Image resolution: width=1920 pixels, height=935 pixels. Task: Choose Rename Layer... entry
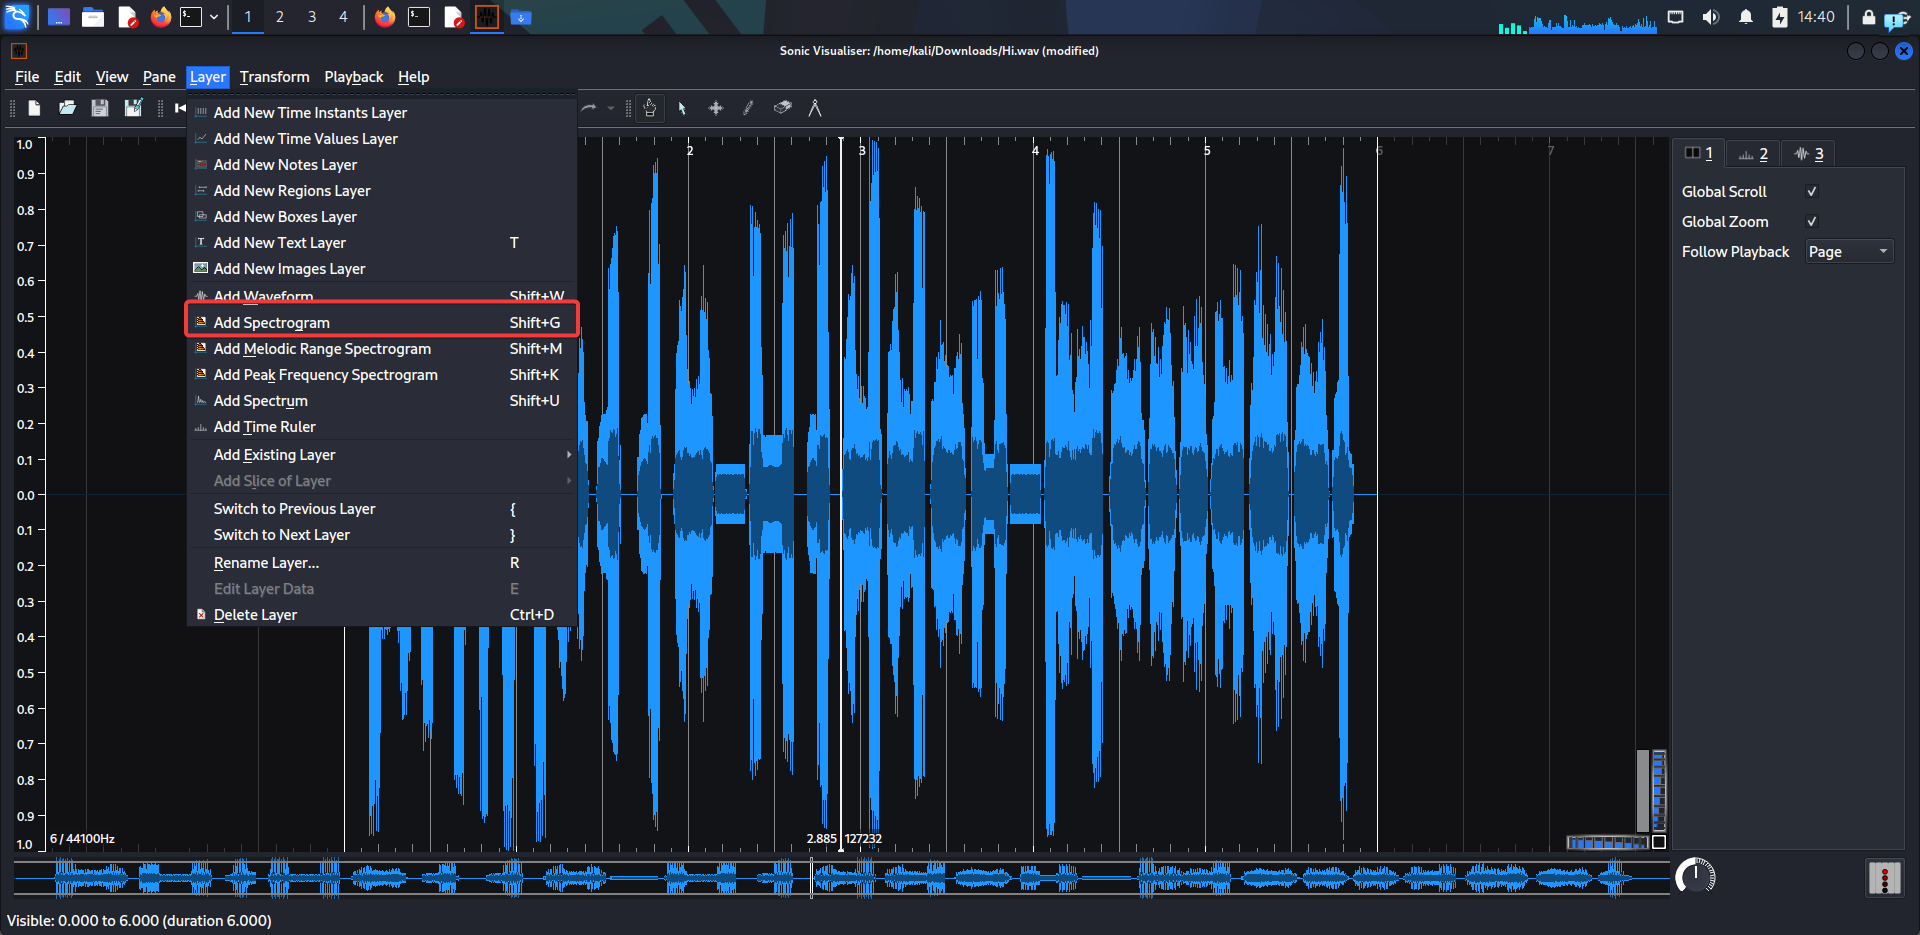(382, 563)
